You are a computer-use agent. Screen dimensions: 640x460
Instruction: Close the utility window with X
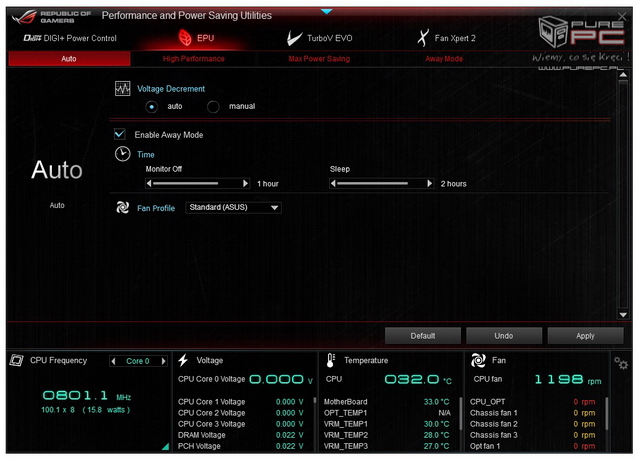coord(622,16)
